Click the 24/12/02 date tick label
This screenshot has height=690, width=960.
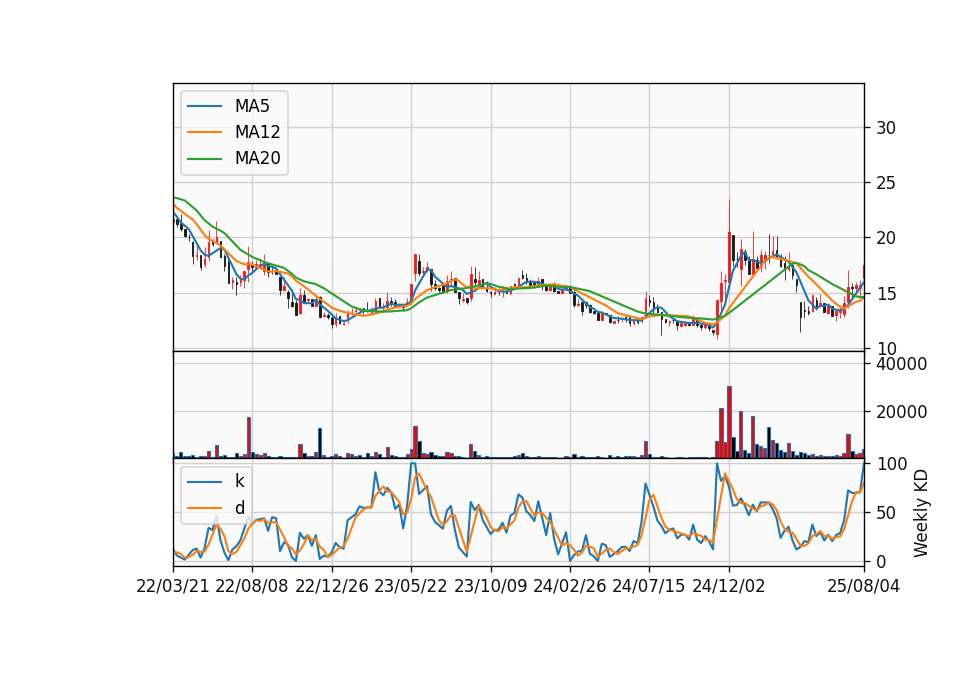coord(729,586)
